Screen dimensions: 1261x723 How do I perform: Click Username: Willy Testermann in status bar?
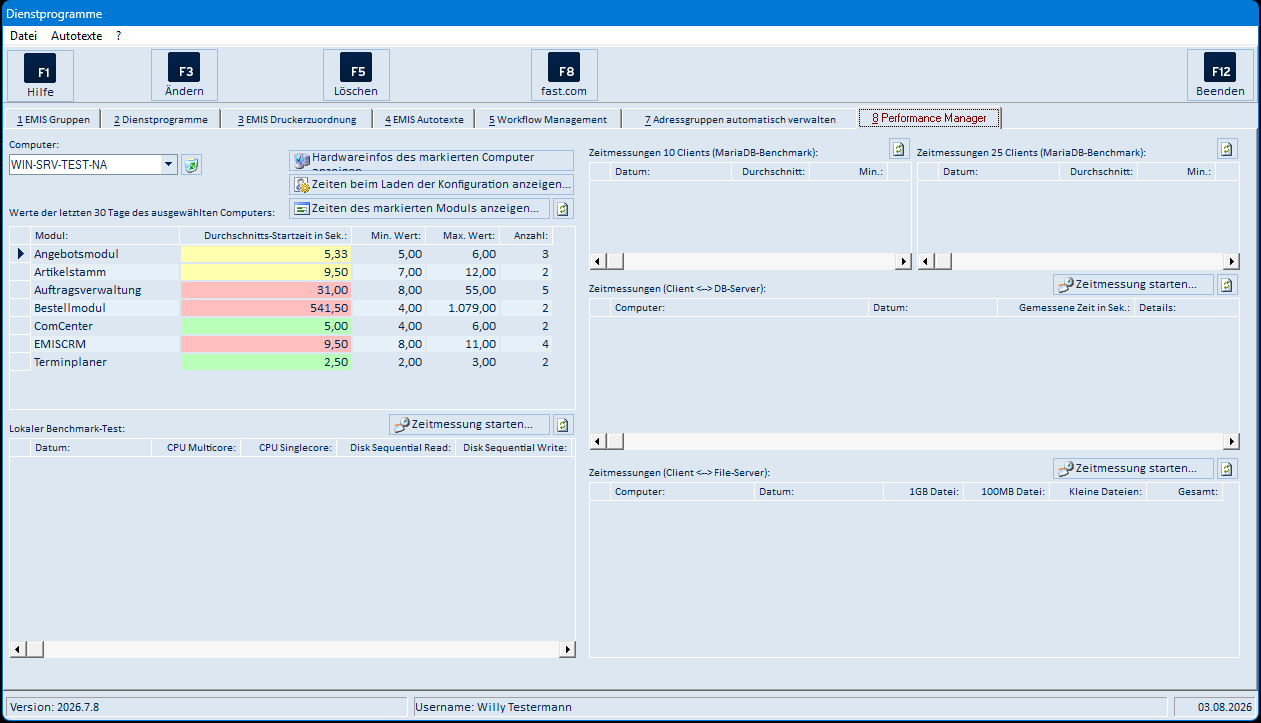tap(790, 707)
